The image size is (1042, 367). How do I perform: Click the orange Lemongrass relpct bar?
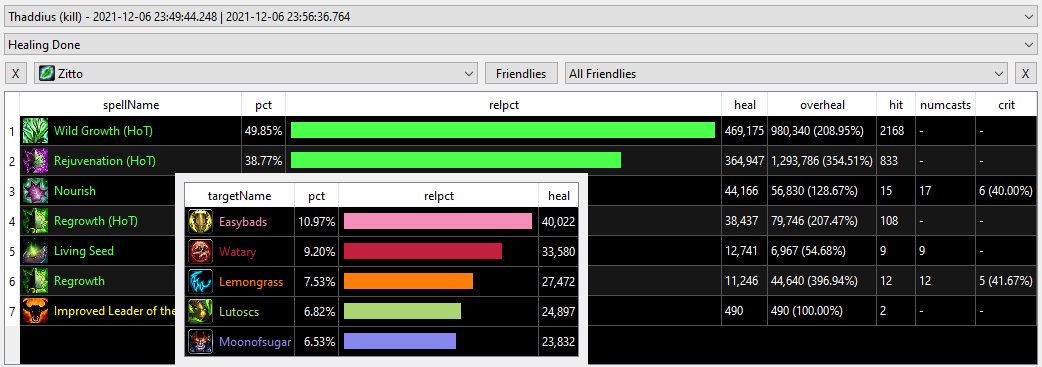[x=408, y=281]
